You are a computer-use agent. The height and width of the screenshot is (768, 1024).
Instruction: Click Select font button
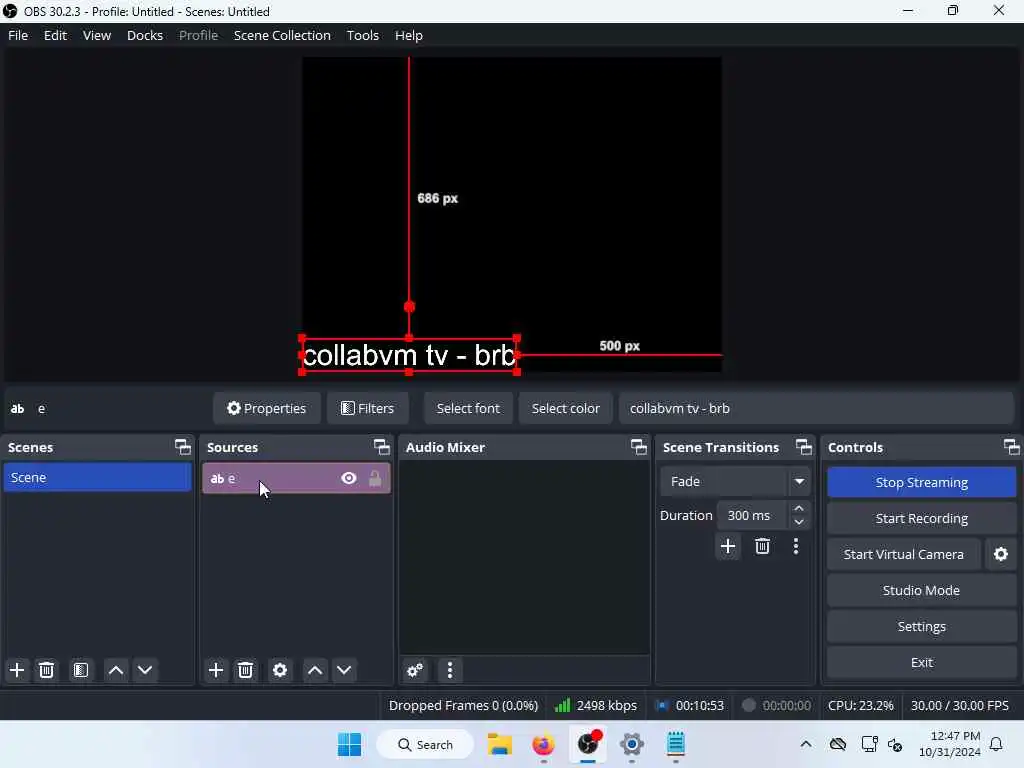[x=468, y=409]
